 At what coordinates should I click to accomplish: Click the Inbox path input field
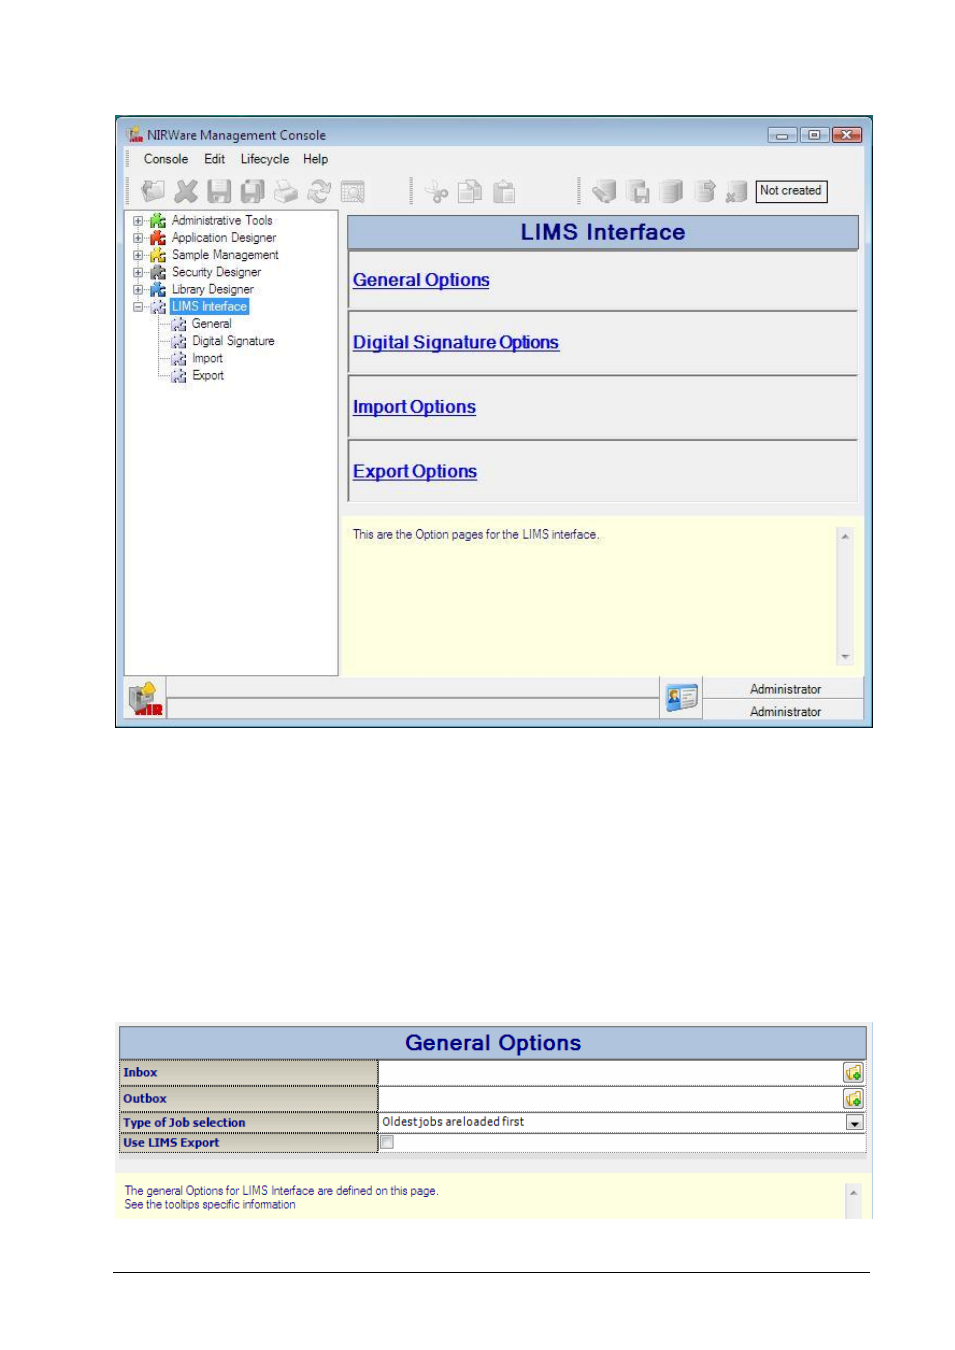(610, 1072)
